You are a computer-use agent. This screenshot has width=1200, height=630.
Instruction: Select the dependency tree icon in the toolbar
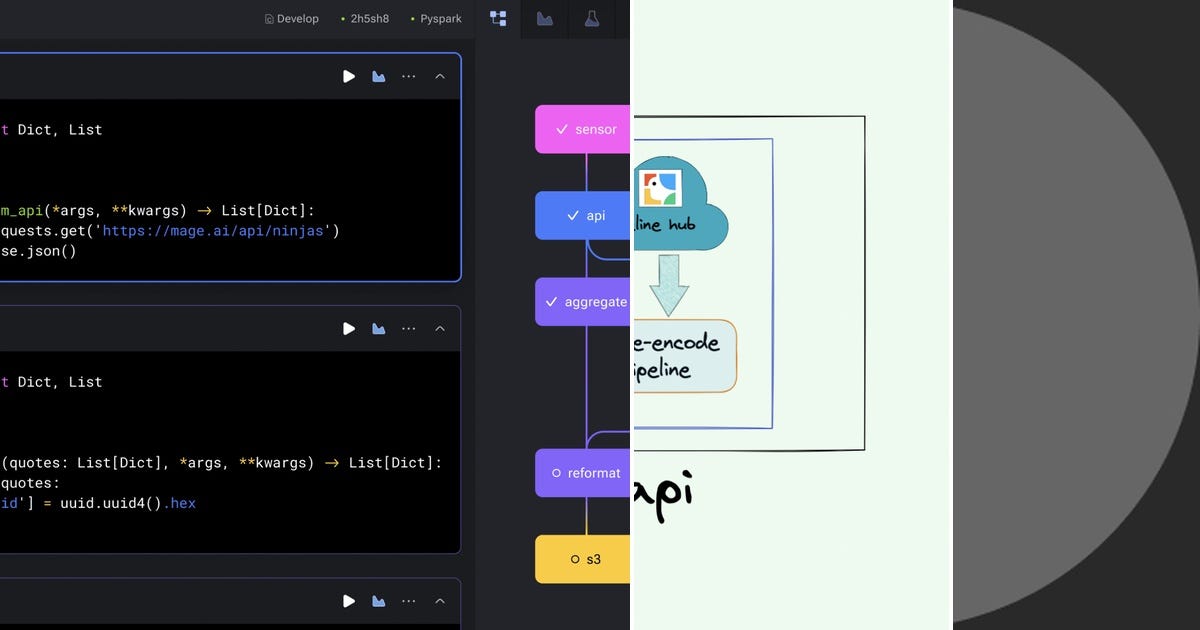click(498, 19)
